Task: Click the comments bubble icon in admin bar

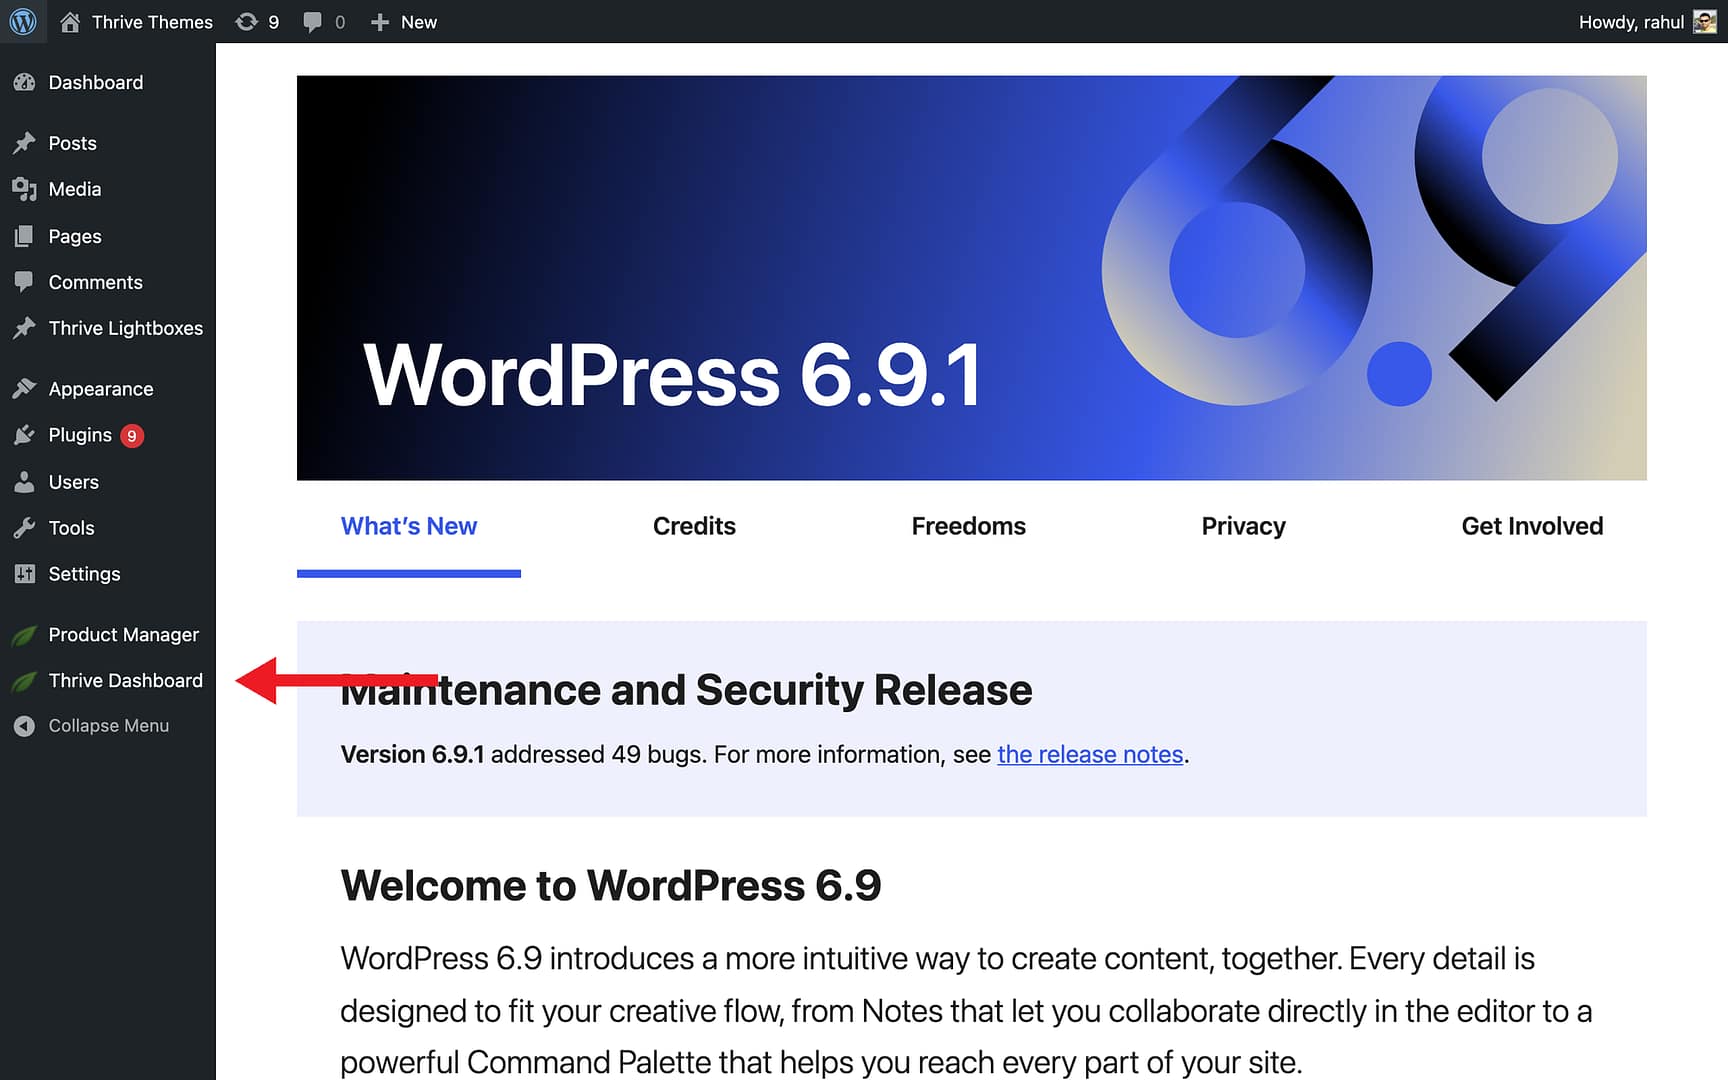Action: [313, 22]
